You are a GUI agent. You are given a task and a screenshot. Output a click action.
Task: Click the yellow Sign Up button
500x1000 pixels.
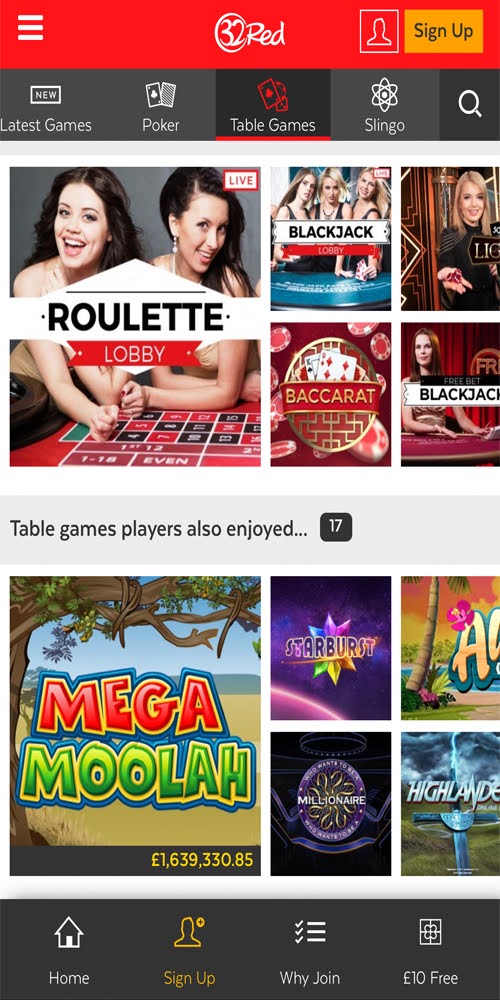coord(443,31)
